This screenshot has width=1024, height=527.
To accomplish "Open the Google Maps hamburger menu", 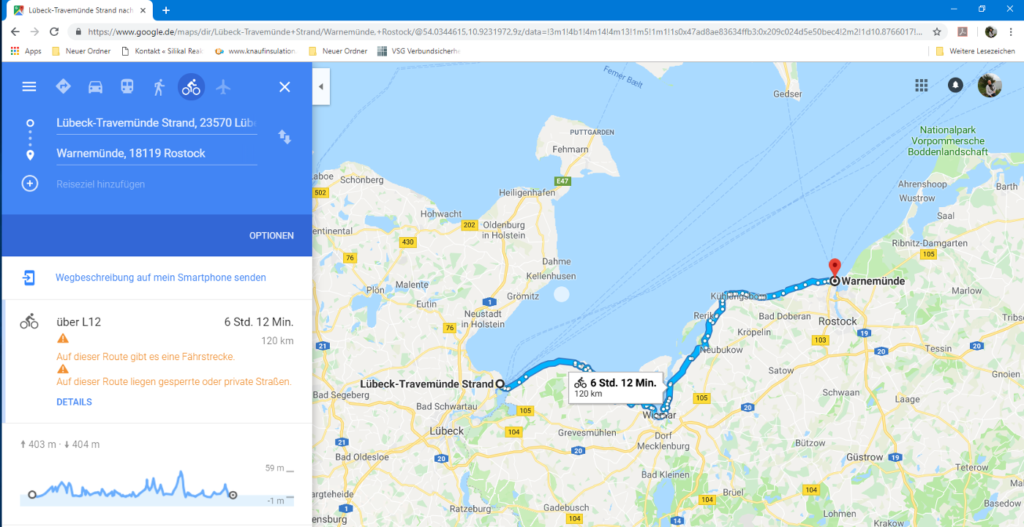I will pos(29,87).
